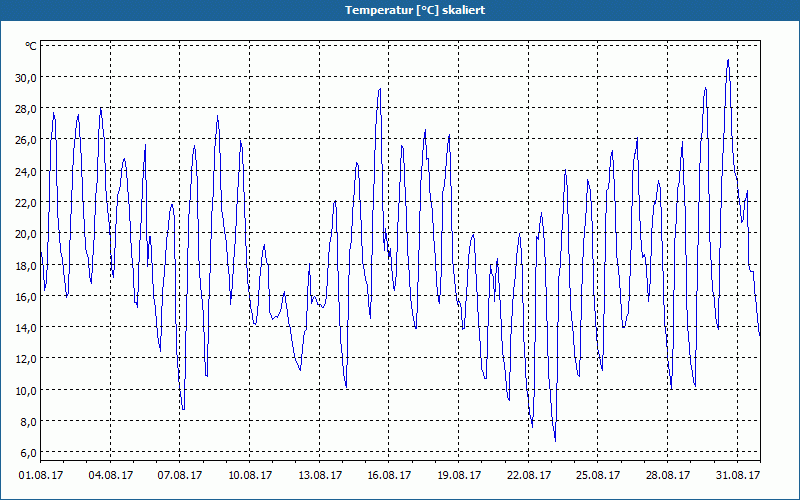Click the 12,0 y-axis label
This screenshot has height=500, width=800.
click(26, 359)
